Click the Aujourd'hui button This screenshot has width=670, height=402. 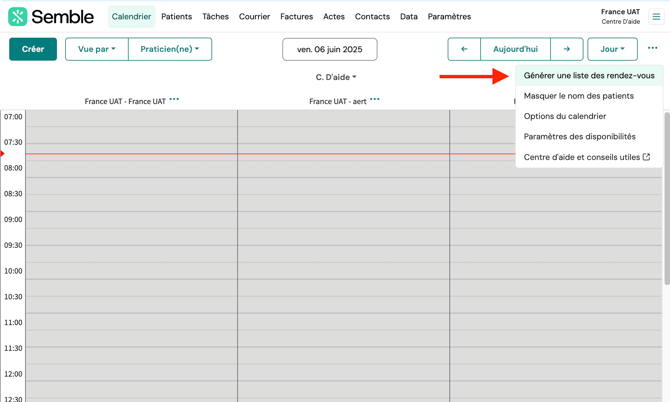pyautogui.click(x=515, y=49)
